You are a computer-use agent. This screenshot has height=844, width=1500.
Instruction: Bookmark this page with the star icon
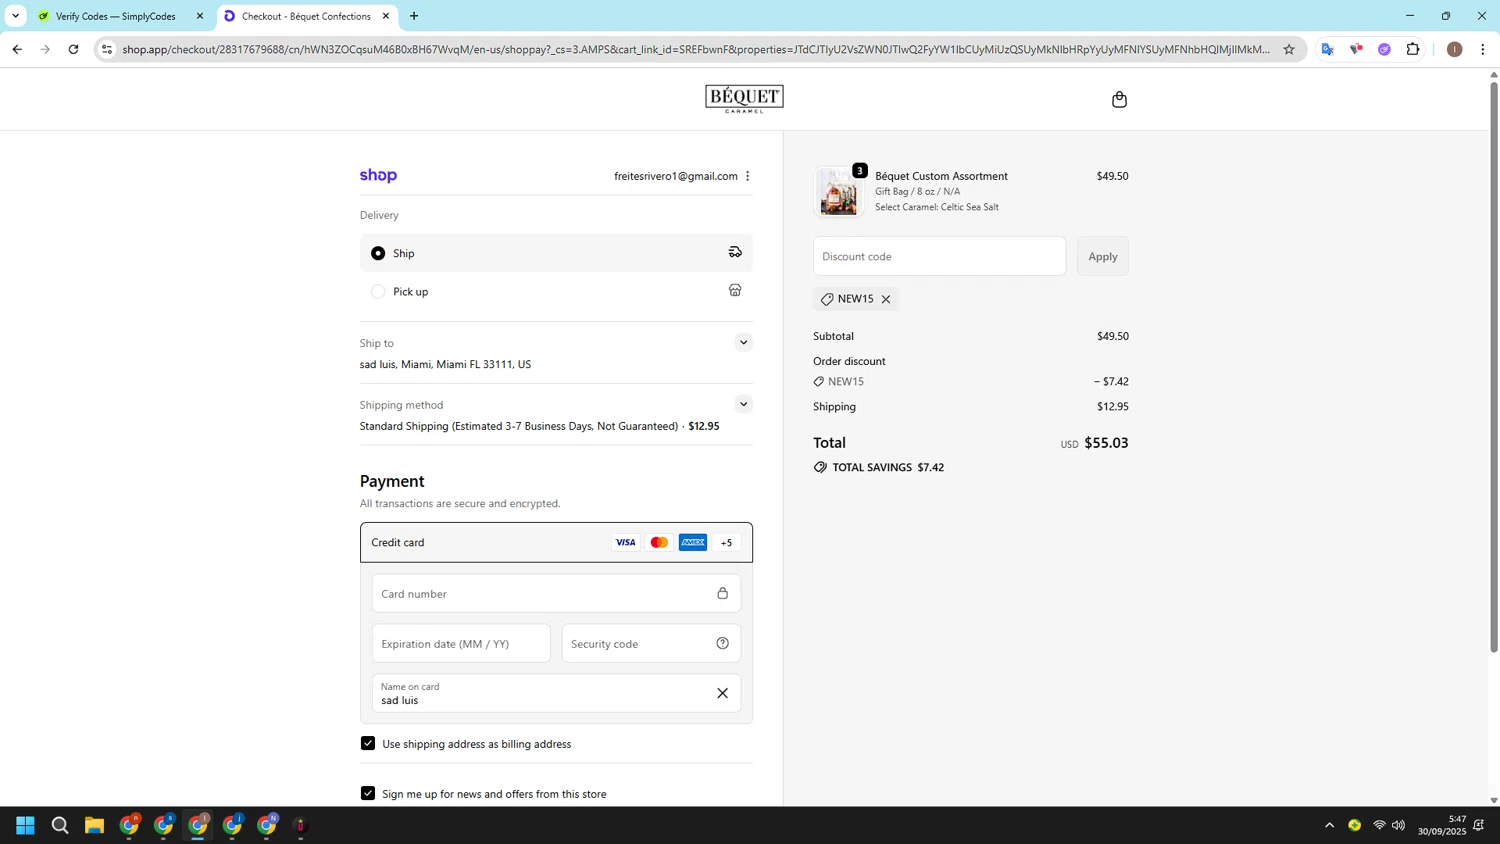tap(1289, 49)
